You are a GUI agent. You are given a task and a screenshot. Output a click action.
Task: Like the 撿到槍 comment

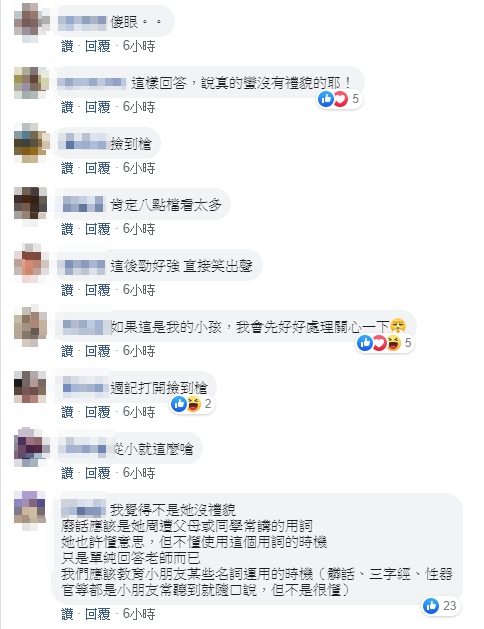[67, 168]
